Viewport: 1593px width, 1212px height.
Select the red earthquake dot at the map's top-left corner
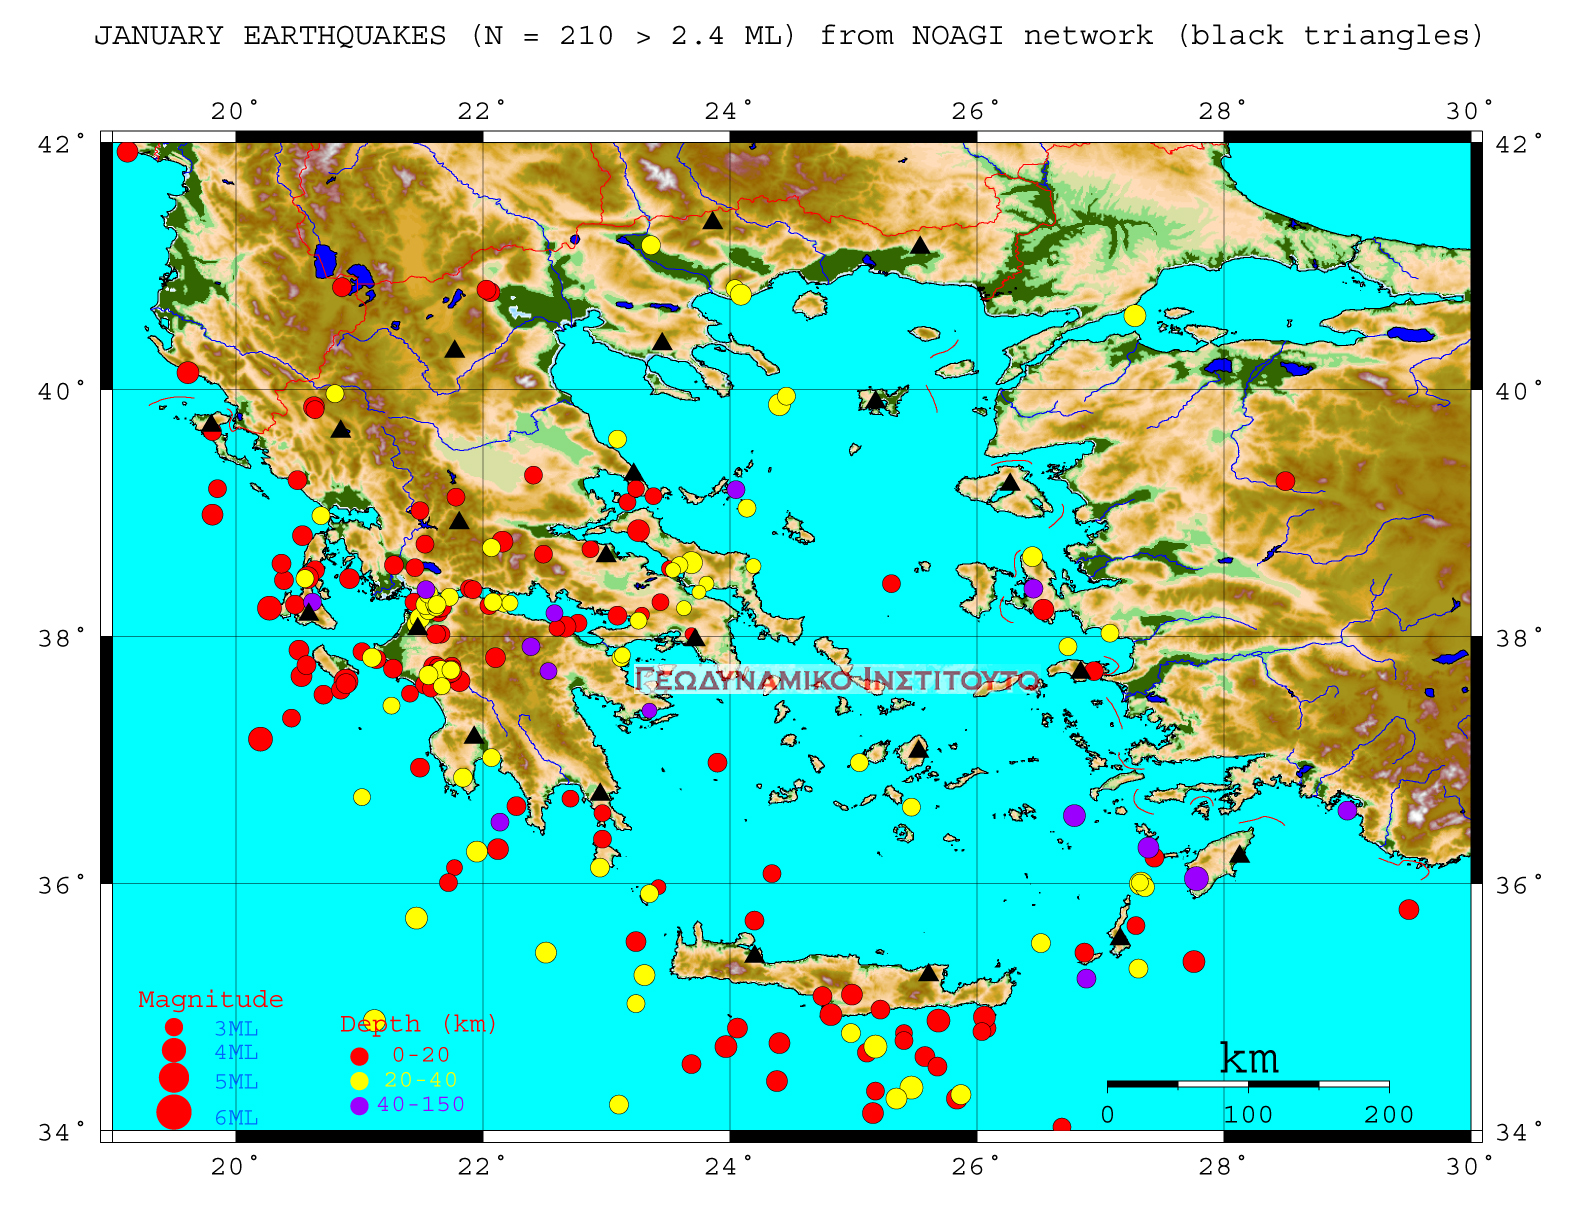[127, 151]
